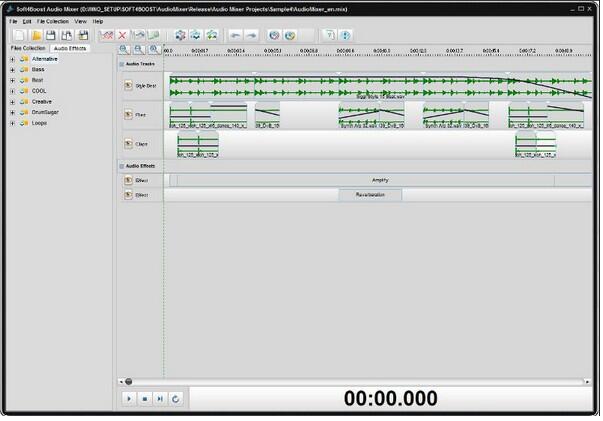Toggle loop playback with the circular arrow button
603x421 pixels.
tap(175, 399)
